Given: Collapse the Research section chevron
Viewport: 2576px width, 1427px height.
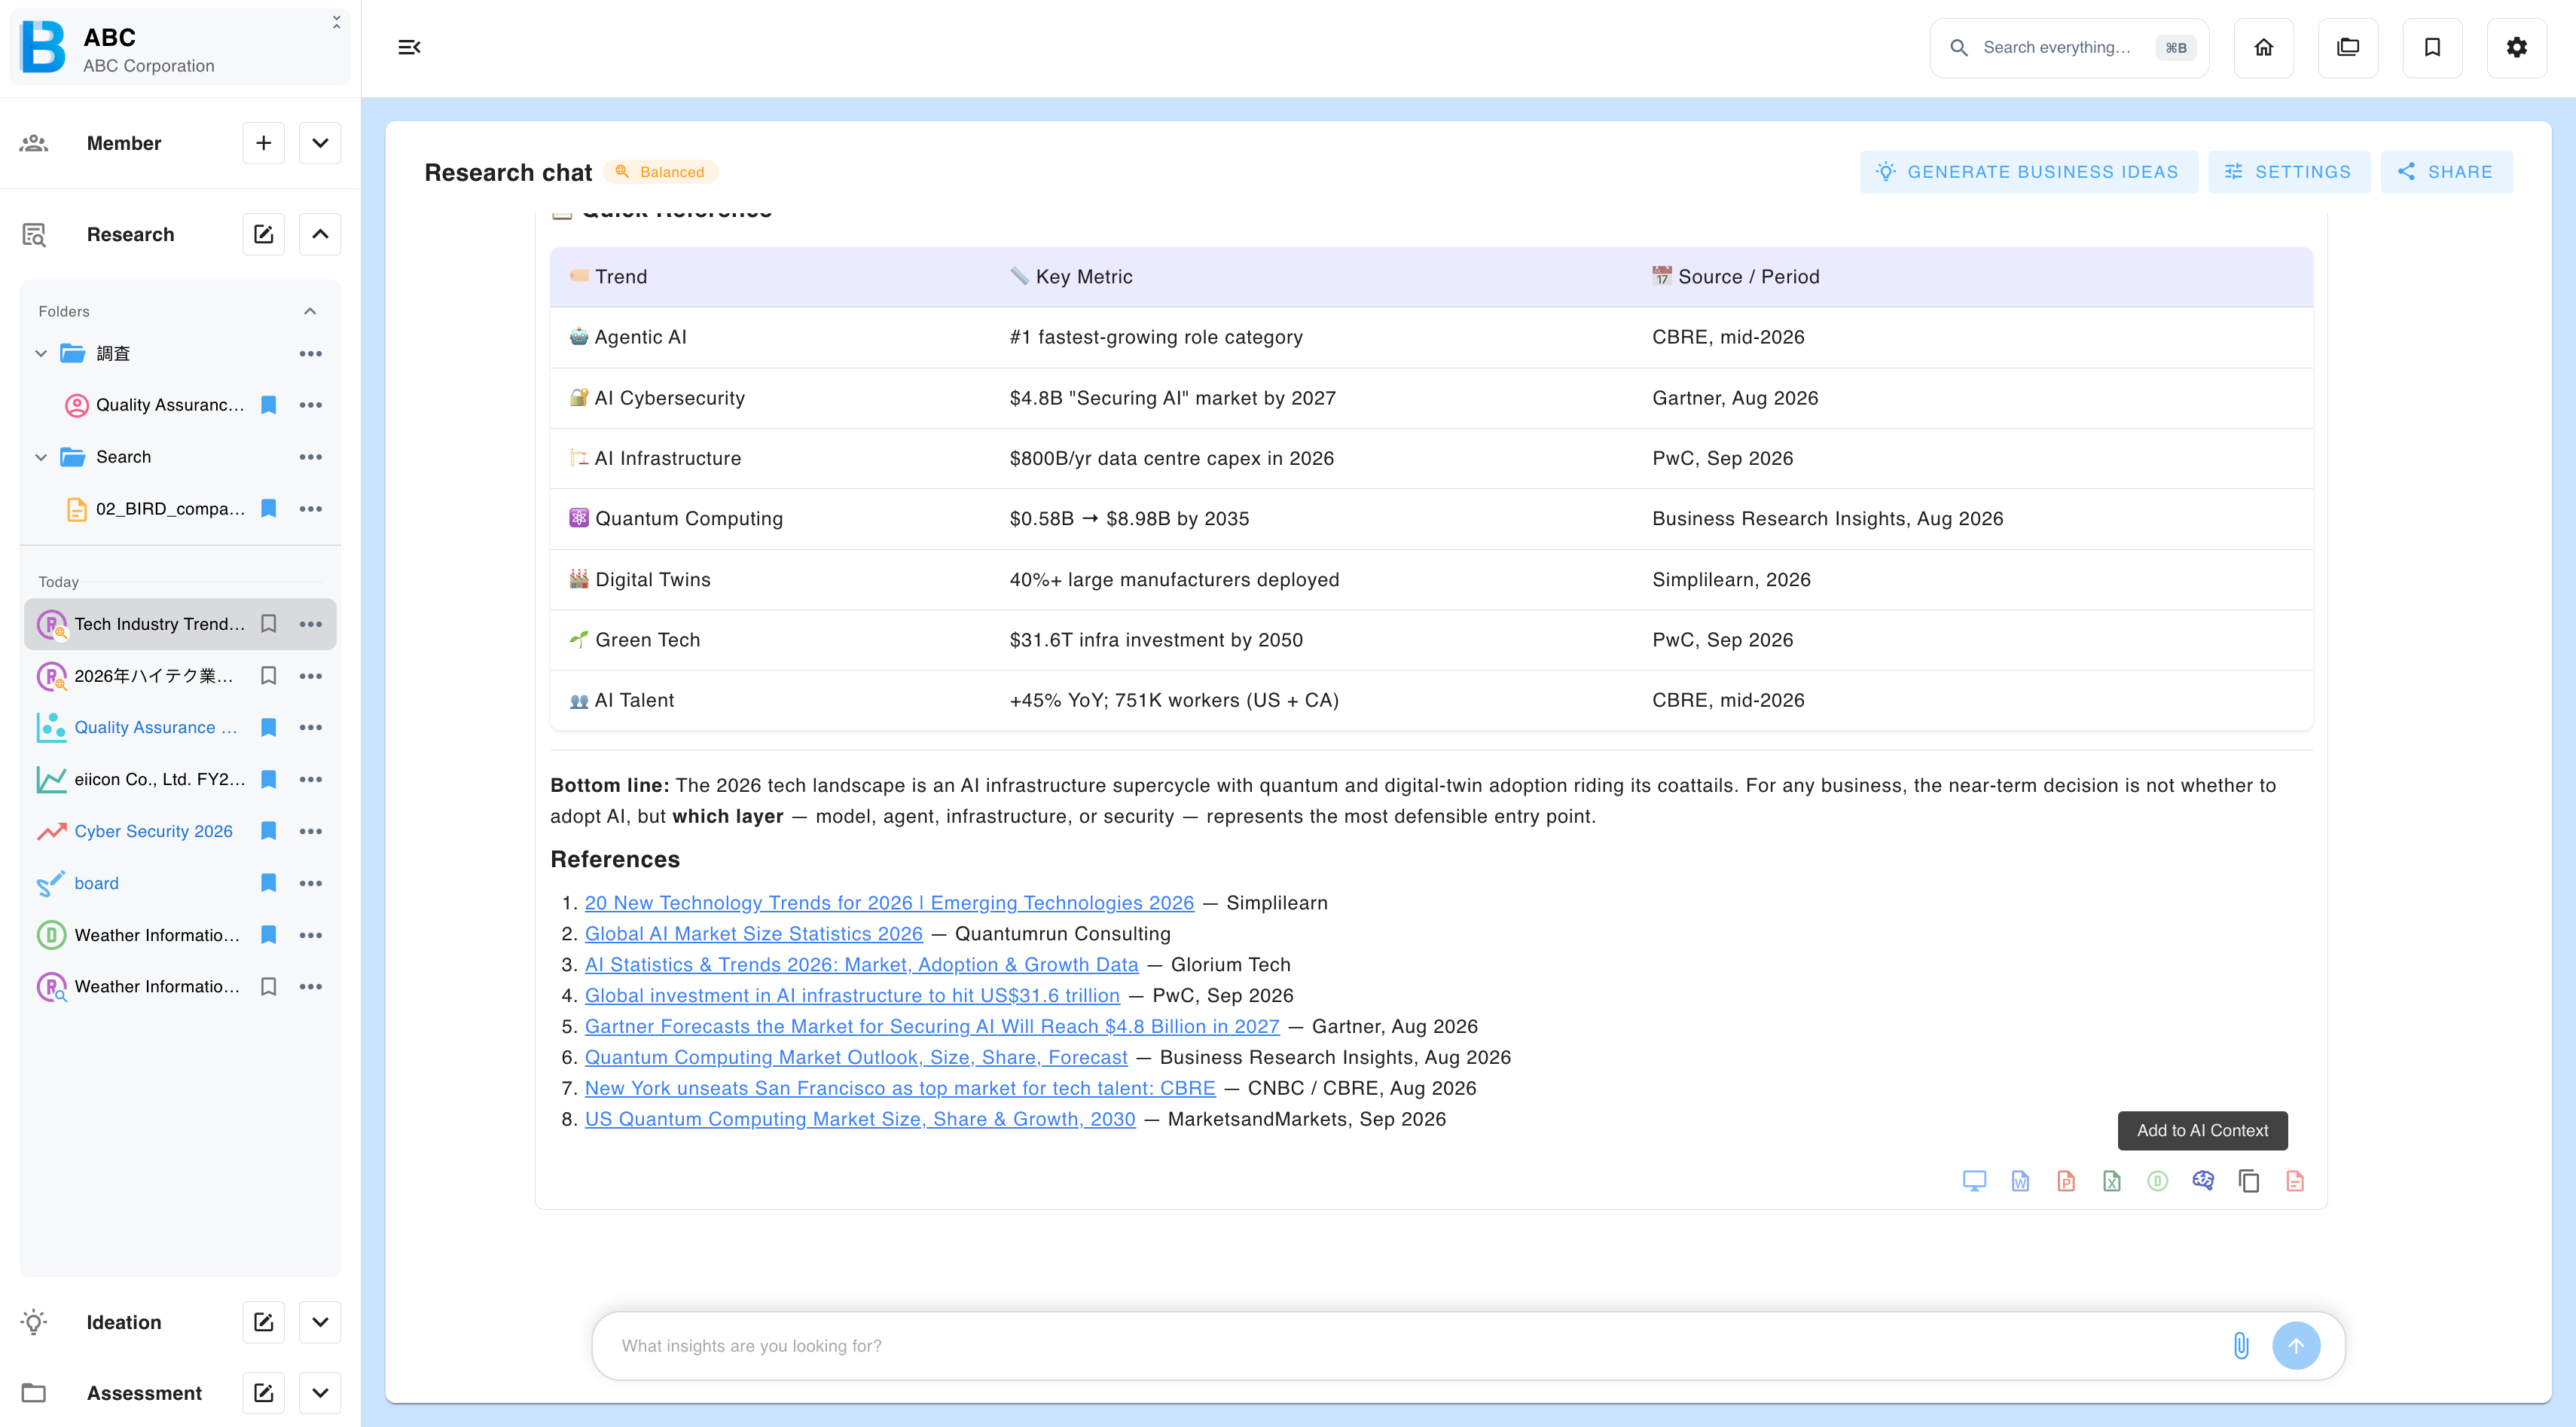Looking at the screenshot, I should 320,234.
